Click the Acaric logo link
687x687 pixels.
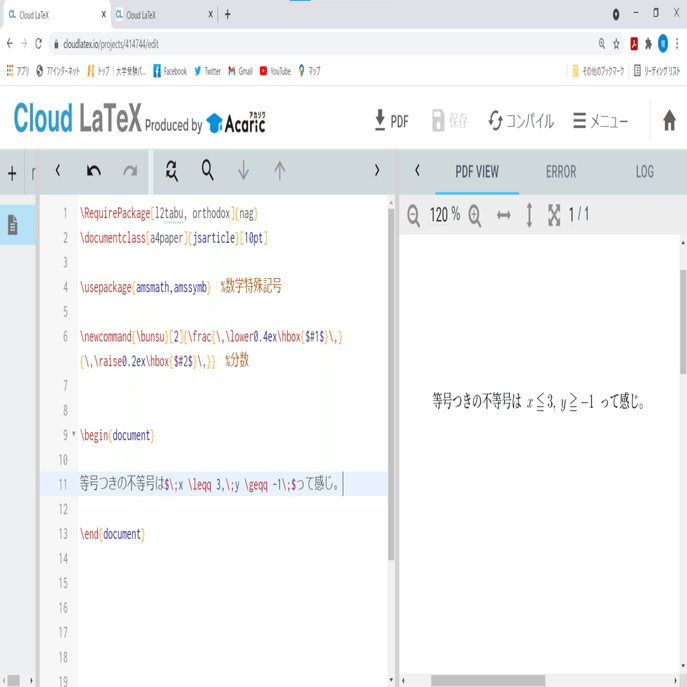click(x=236, y=122)
